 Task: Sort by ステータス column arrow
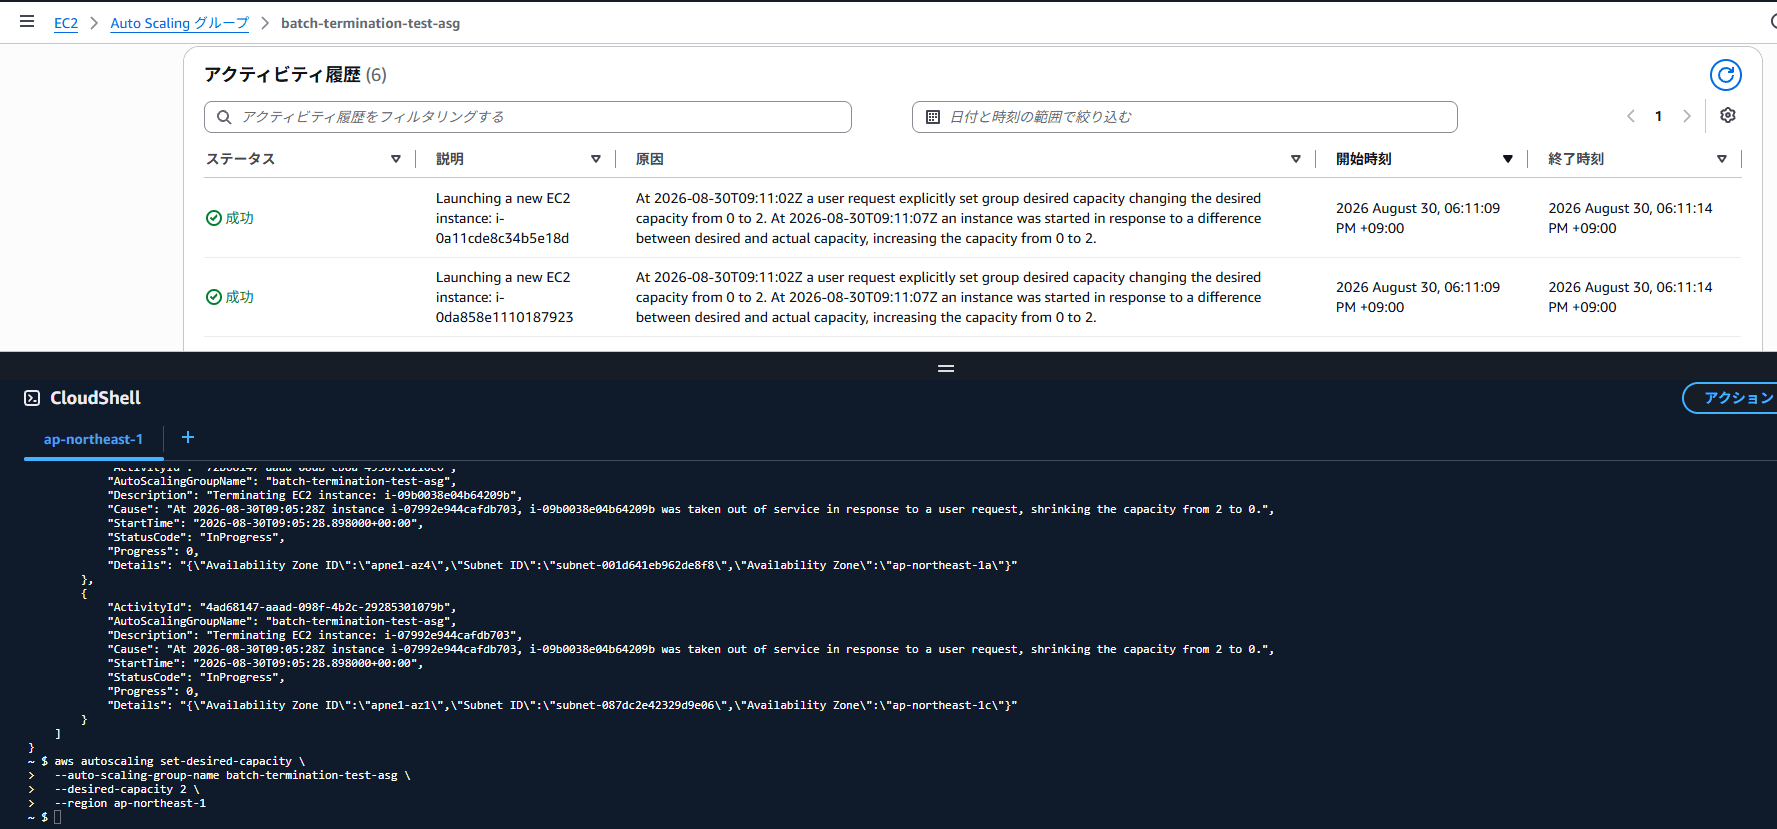(396, 159)
